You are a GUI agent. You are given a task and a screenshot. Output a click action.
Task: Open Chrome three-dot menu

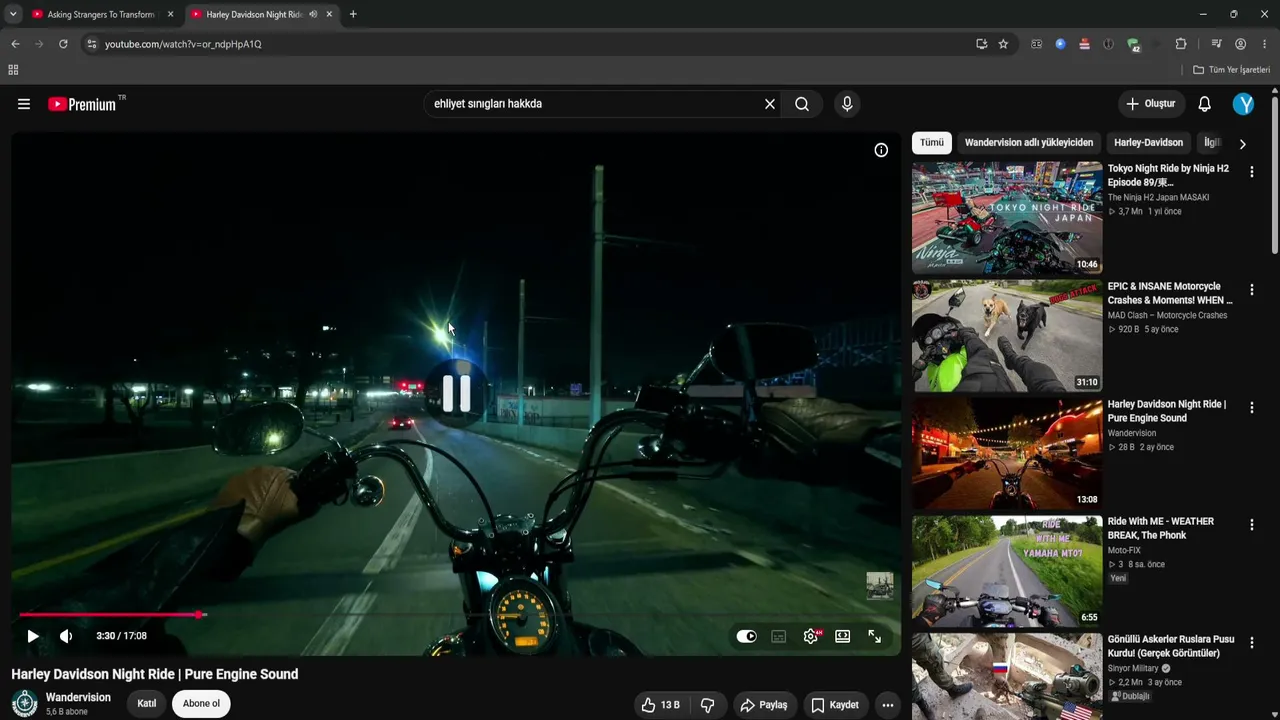[1265, 44]
